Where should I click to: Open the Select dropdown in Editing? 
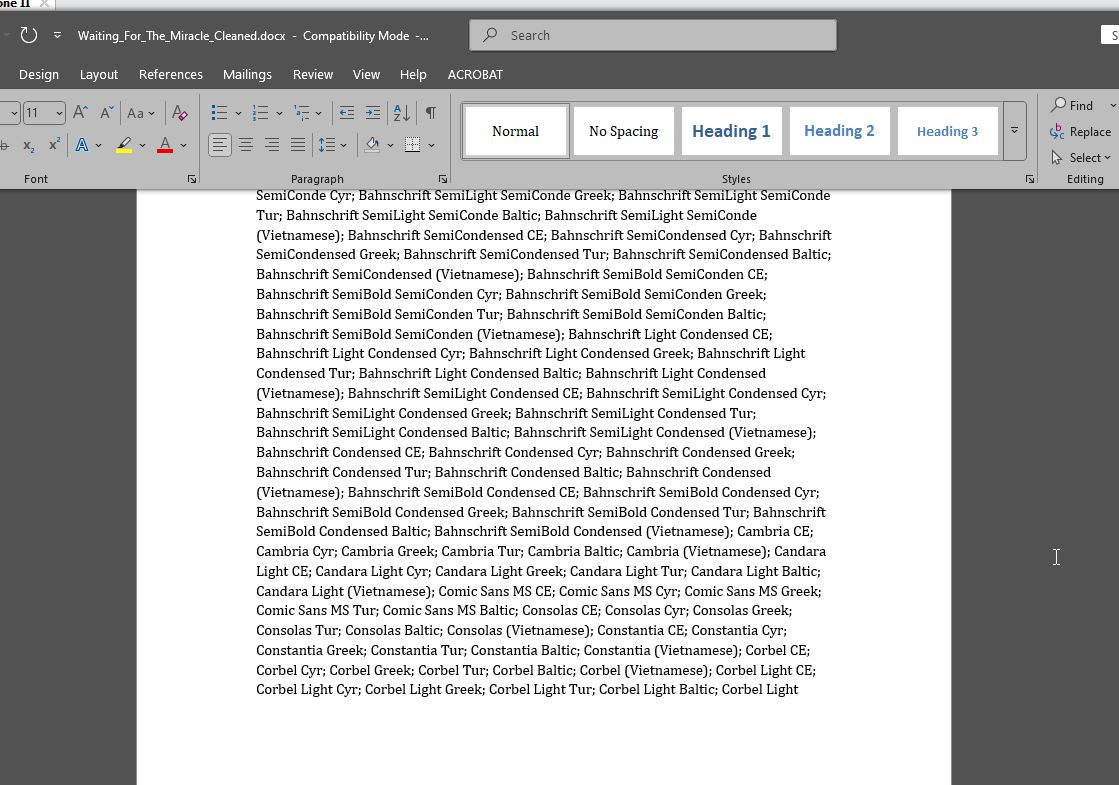1080,158
